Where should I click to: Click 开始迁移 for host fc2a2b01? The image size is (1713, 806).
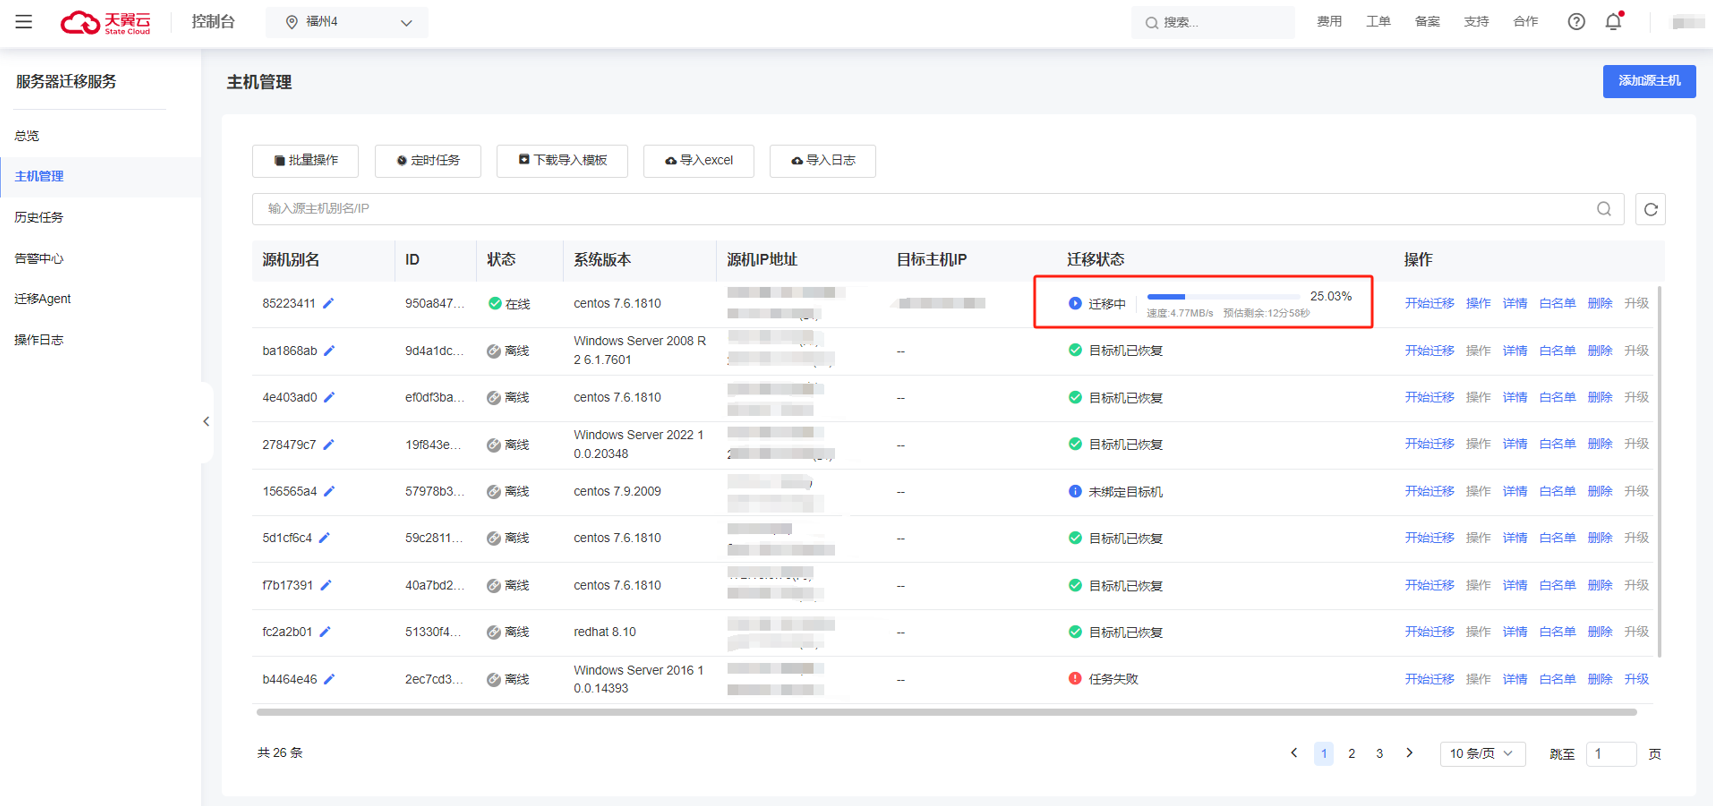(1429, 632)
